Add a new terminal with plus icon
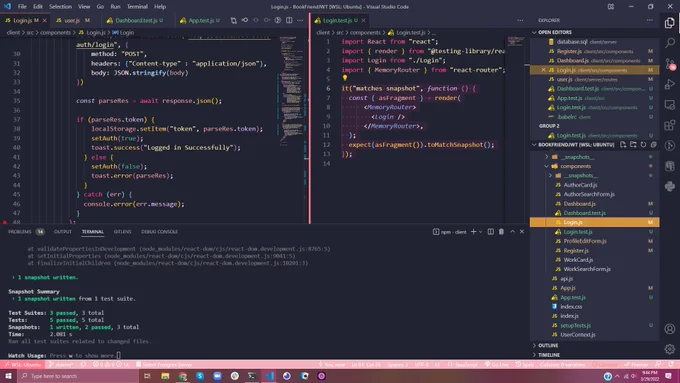Screen dimensions: 680x383 click(x=474, y=232)
